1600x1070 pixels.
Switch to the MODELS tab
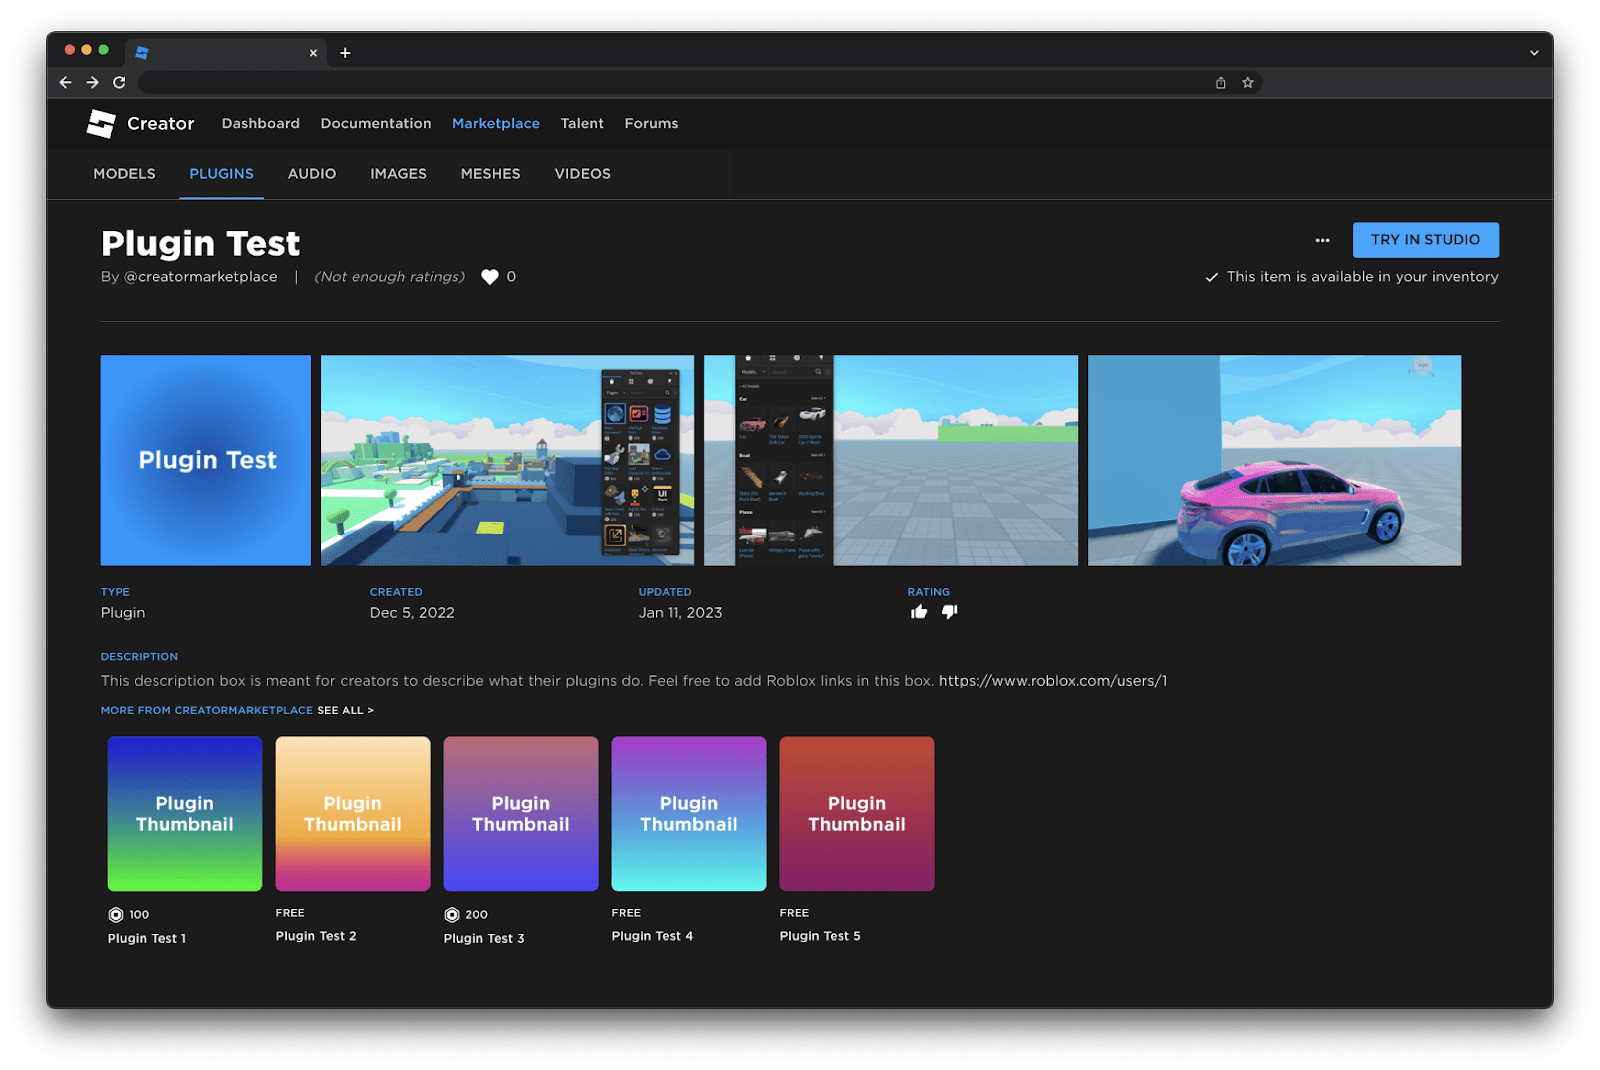(x=124, y=174)
